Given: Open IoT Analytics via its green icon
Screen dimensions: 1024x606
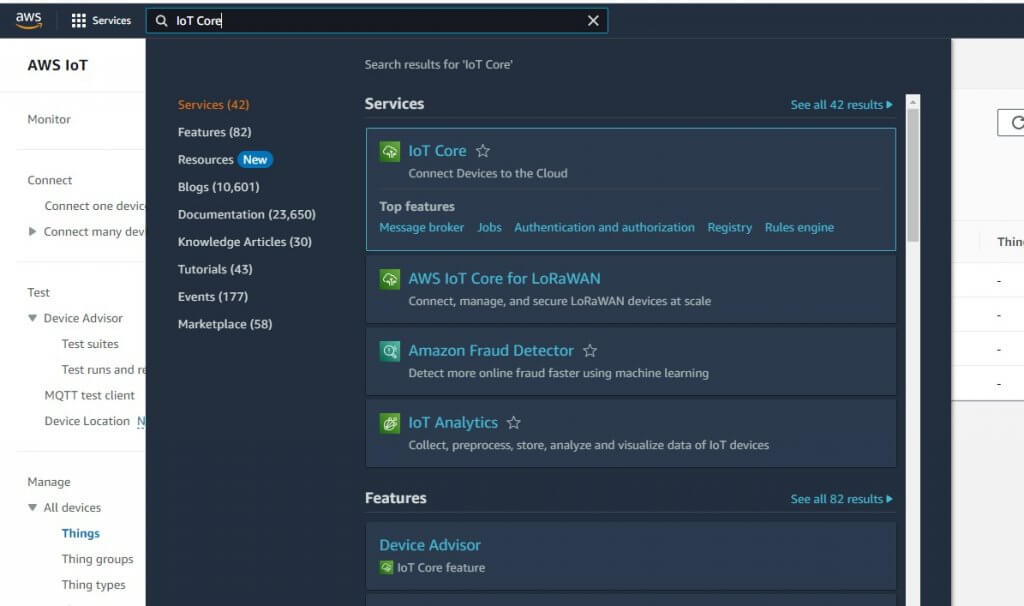Looking at the screenshot, I should click(x=388, y=422).
